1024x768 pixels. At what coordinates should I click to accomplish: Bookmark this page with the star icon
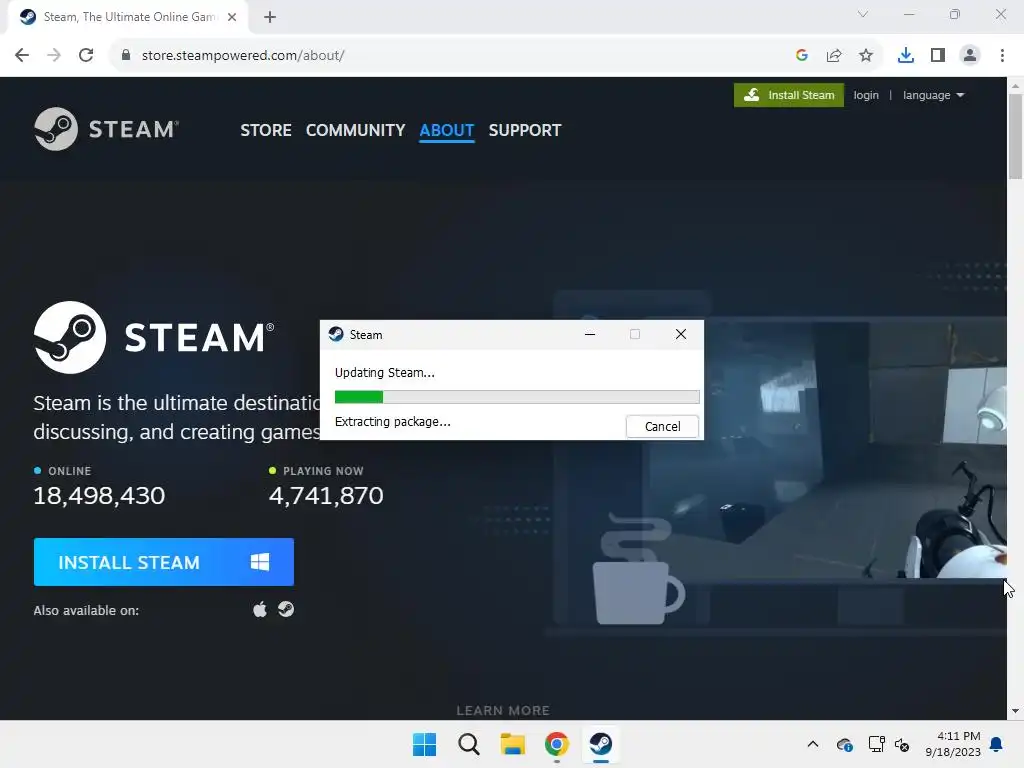(x=866, y=56)
